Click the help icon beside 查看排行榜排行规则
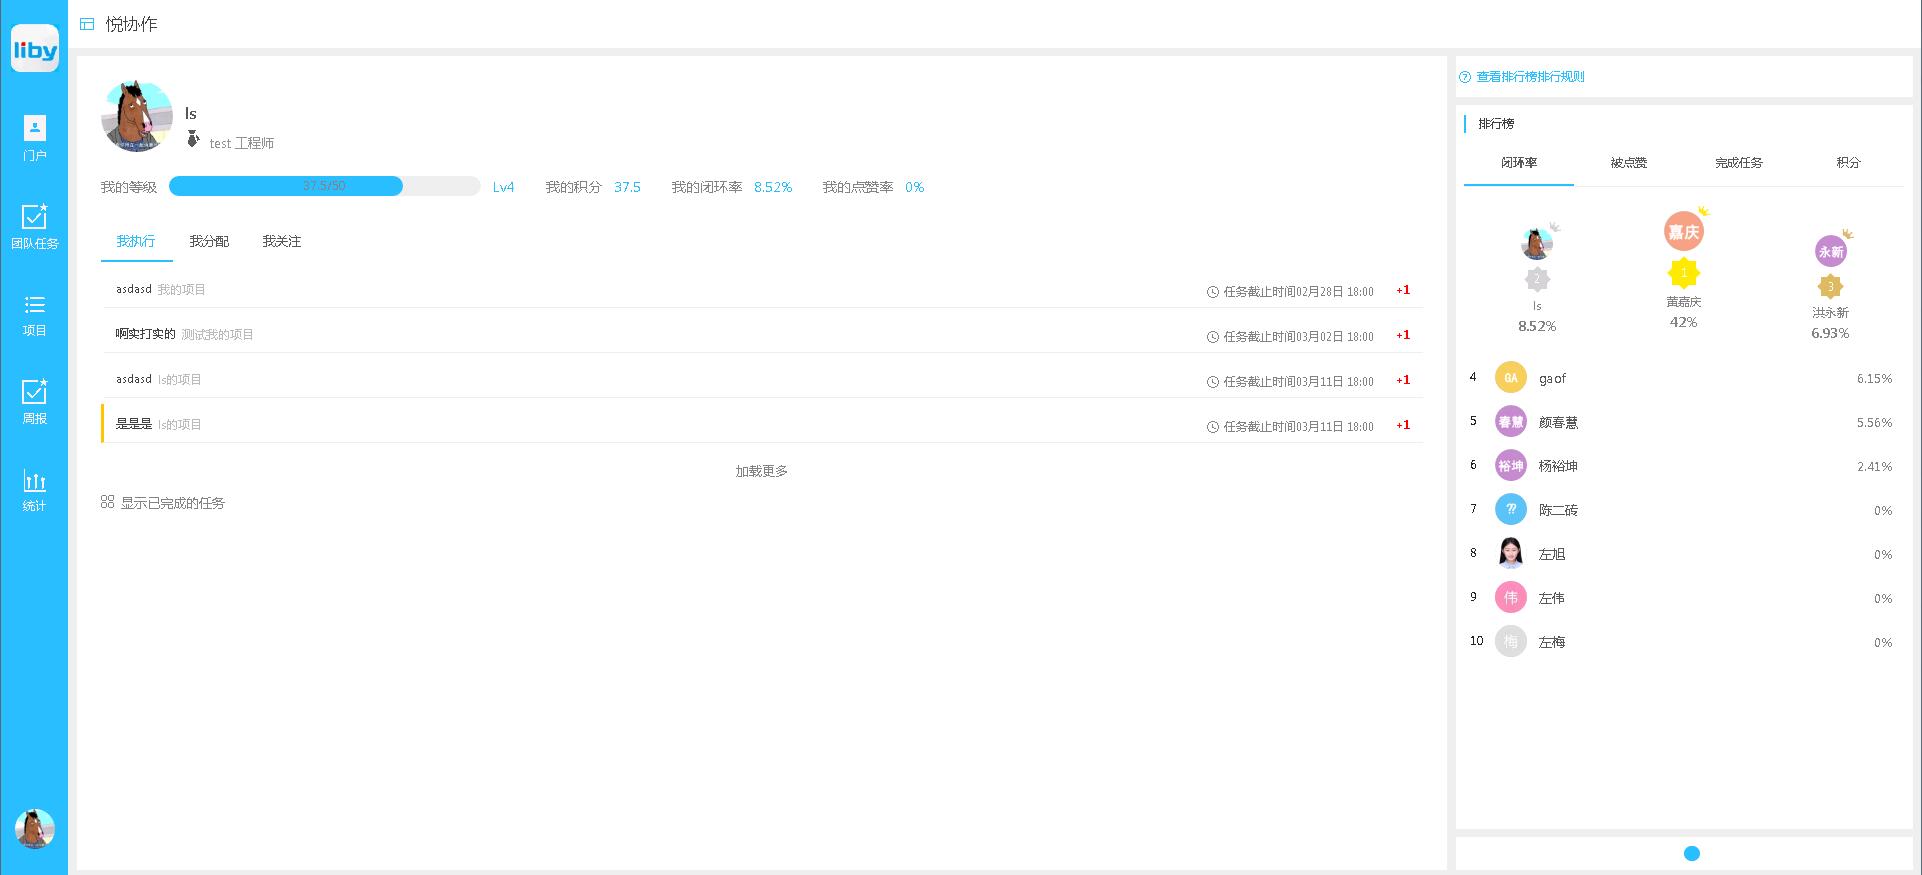Screen dimensions: 1922x875 point(1465,77)
